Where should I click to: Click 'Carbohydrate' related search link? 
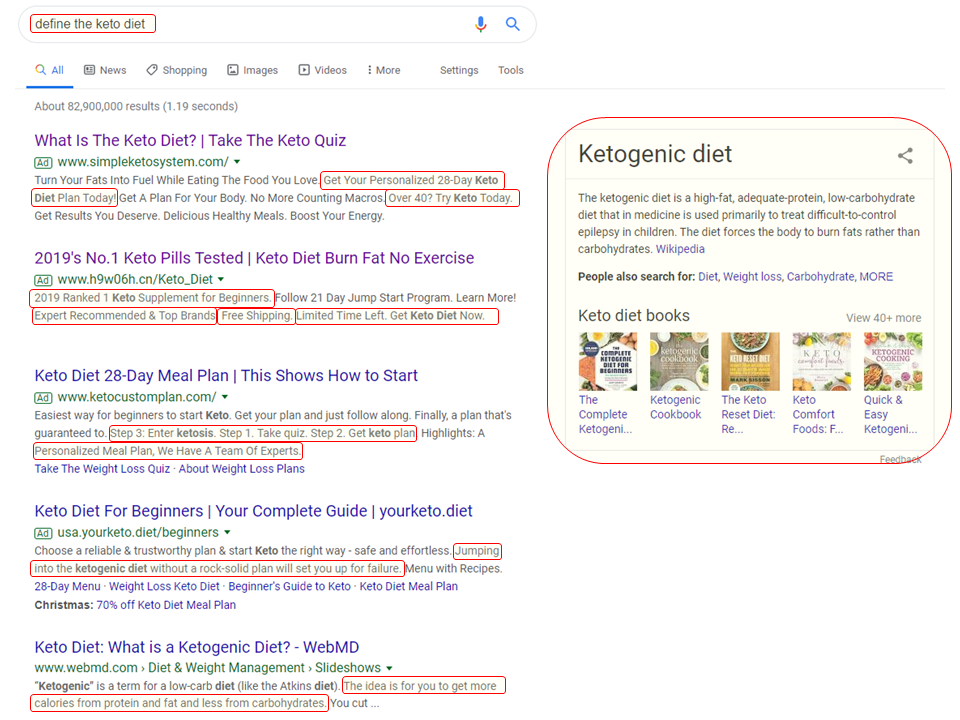click(x=820, y=277)
